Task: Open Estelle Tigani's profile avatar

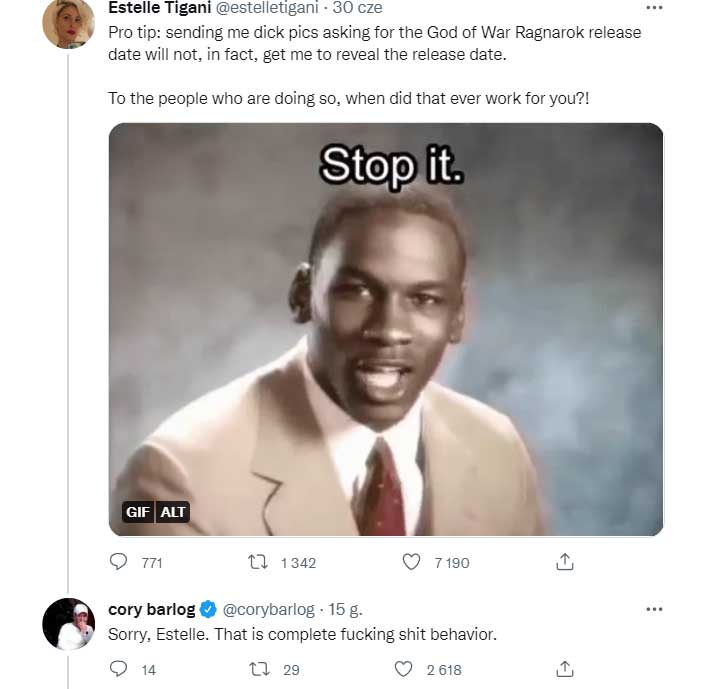Action: (68, 22)
